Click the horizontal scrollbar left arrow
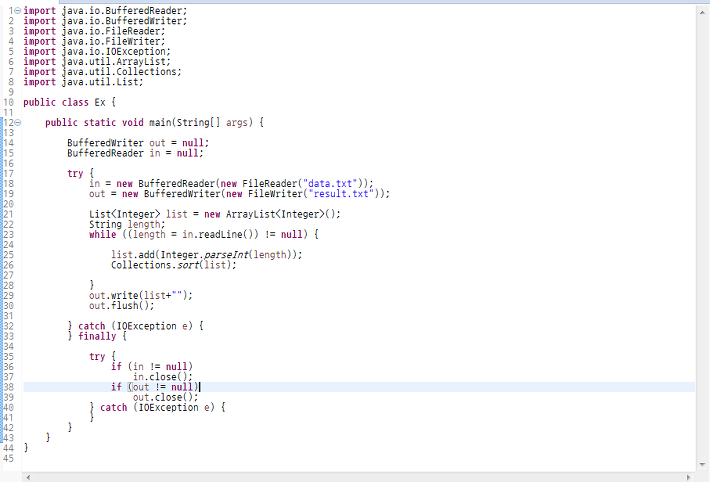This screenshot has height=482, width=710. (28, 477)
